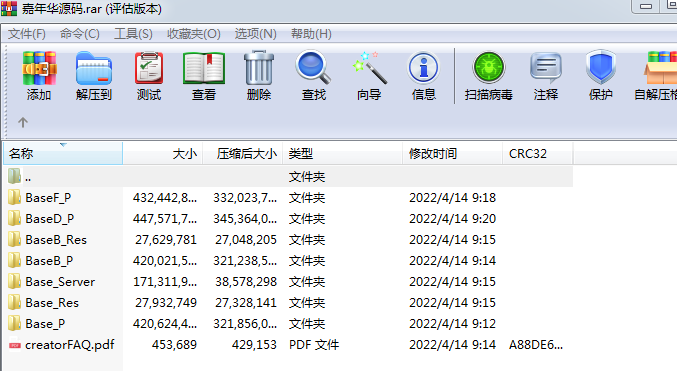Run the Test (测试) archive tool
The height and width of the screenshot is (371, 677).
(x=149, y=68)
